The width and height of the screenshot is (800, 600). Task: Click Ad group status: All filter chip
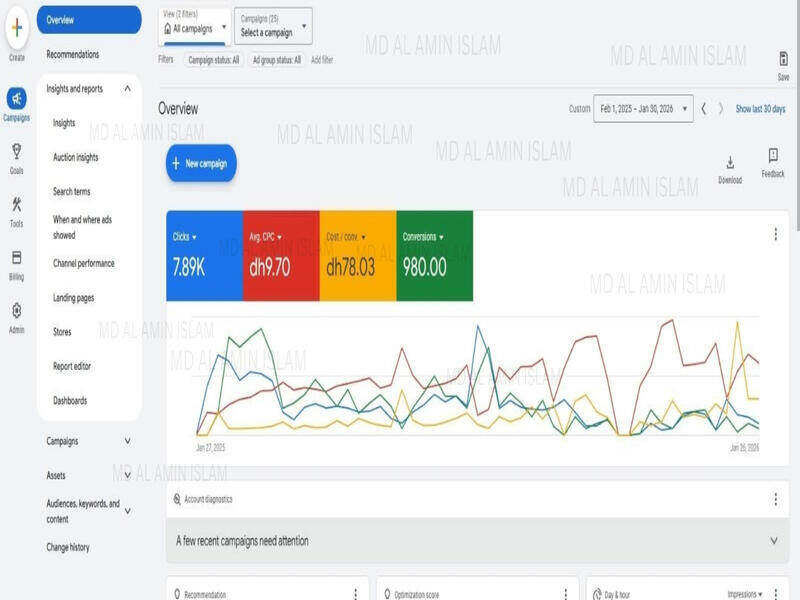tap(277, 60)
